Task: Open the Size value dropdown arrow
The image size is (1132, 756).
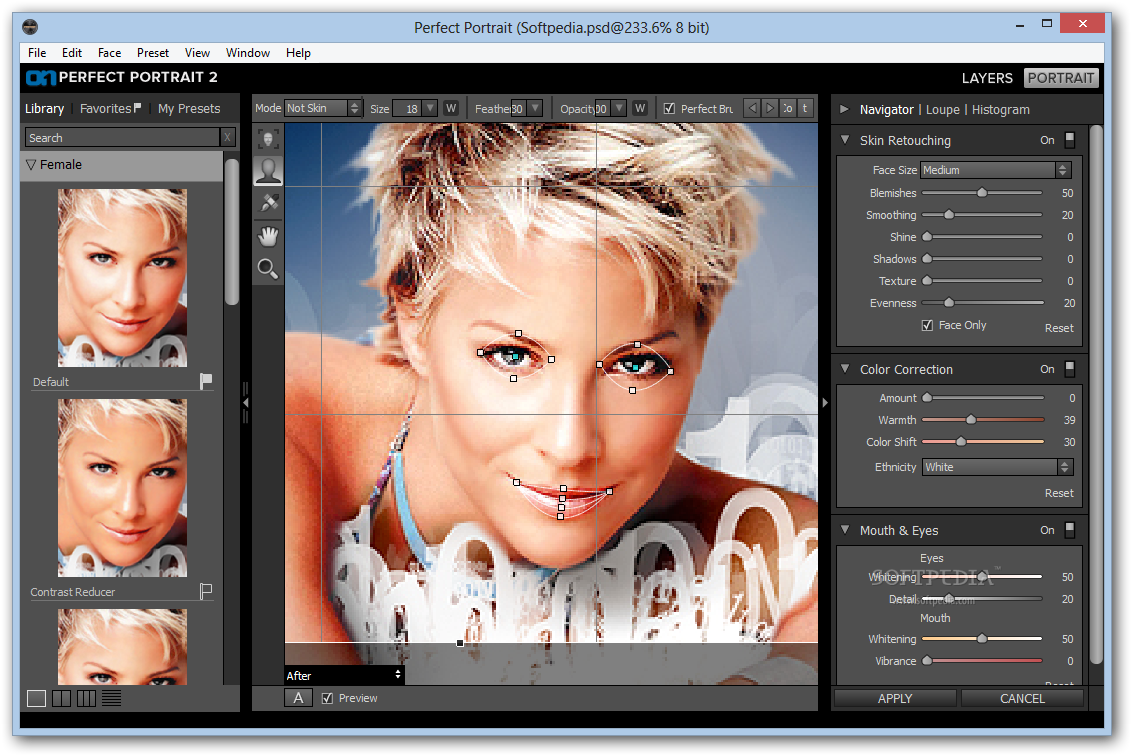Action: pos(430,108)
